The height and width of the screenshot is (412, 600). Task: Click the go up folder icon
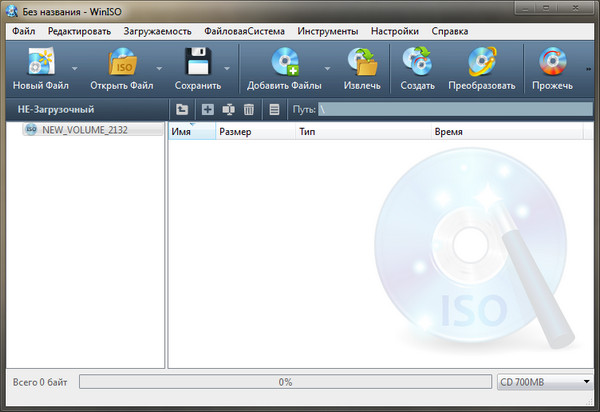pyautogui.click(x=182, y=109)
